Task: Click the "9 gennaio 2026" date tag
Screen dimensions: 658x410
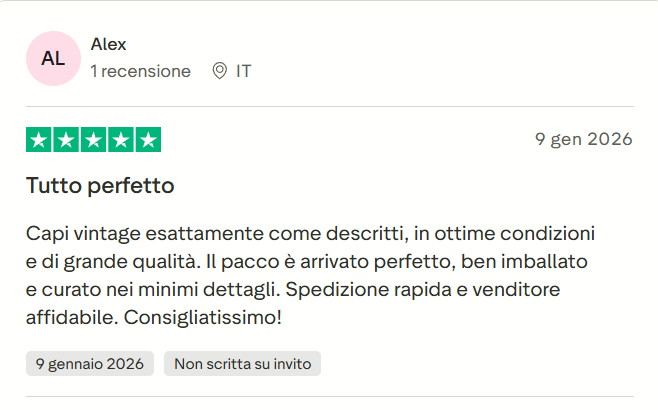Action: coord(90,364)
